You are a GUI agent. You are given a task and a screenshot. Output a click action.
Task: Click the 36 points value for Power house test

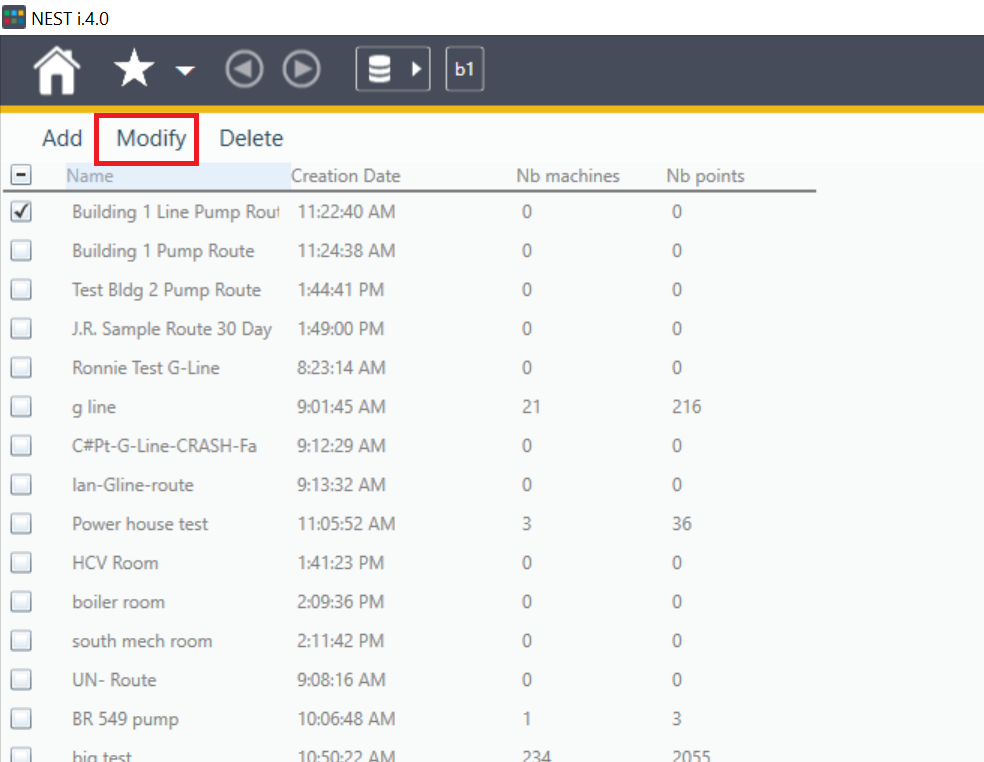tap(682, 523)
